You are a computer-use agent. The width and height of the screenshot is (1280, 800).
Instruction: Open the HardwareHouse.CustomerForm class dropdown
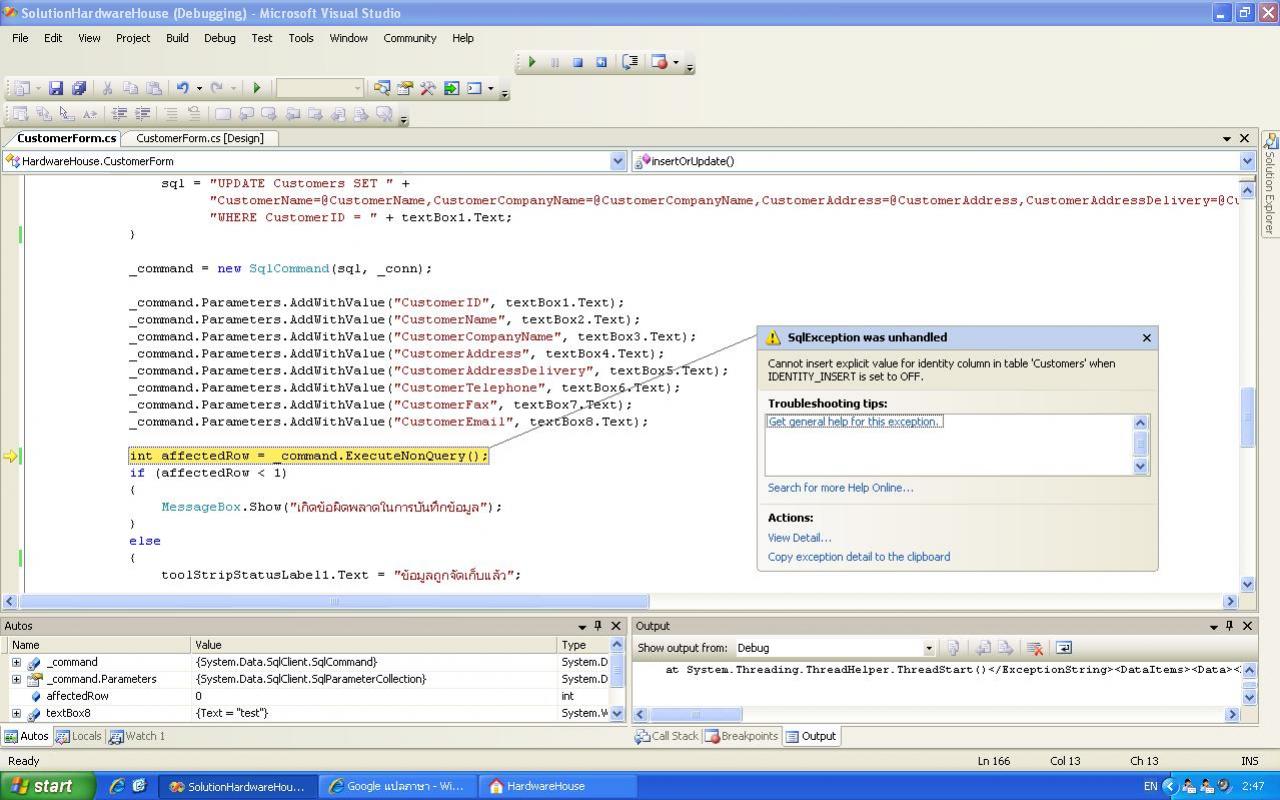coord(618,161)
